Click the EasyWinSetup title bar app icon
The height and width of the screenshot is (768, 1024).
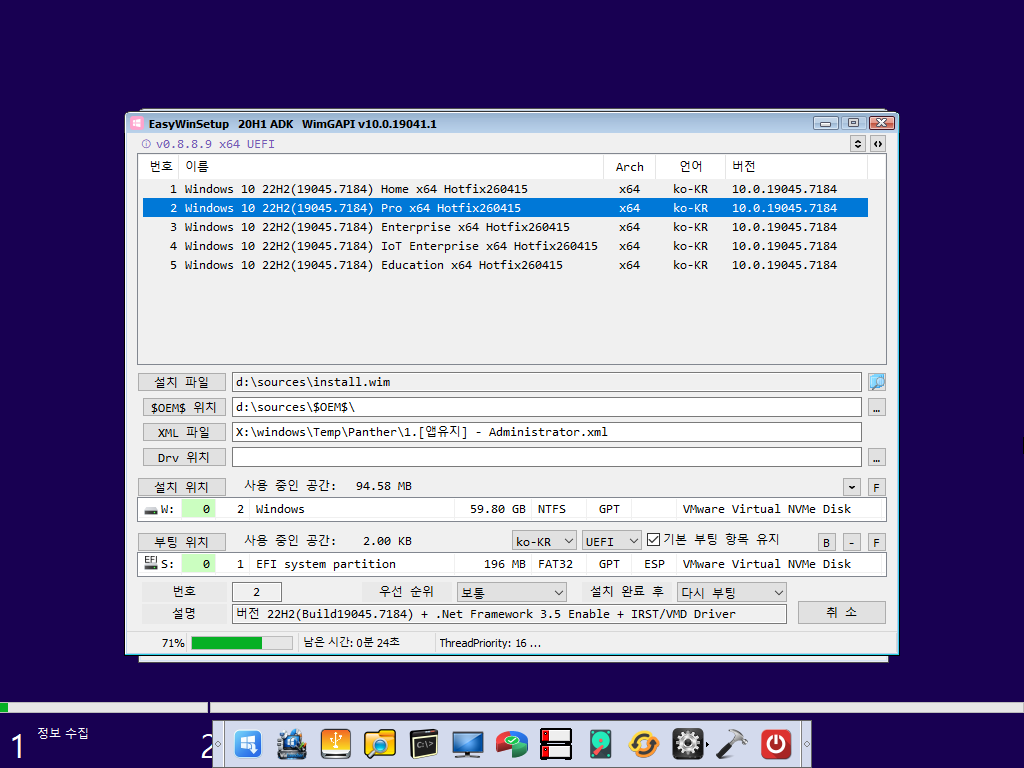136,123
